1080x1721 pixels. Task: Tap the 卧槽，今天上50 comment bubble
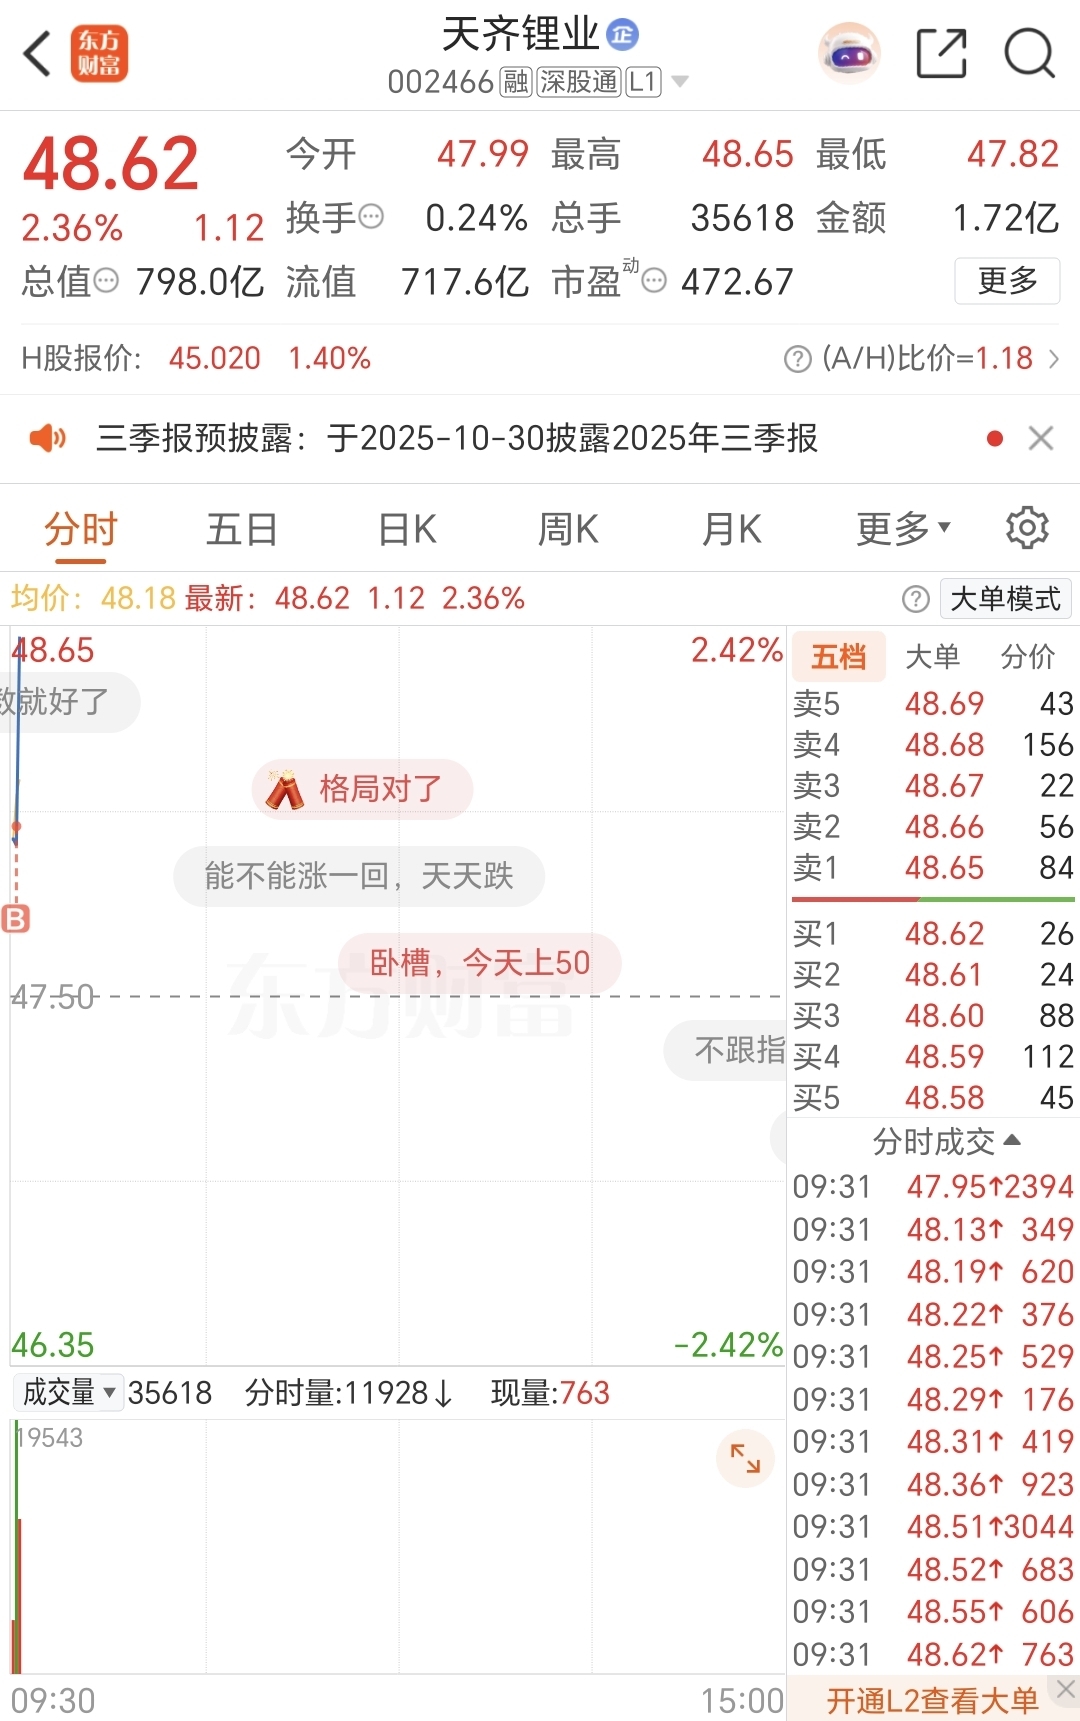point(480,963)
